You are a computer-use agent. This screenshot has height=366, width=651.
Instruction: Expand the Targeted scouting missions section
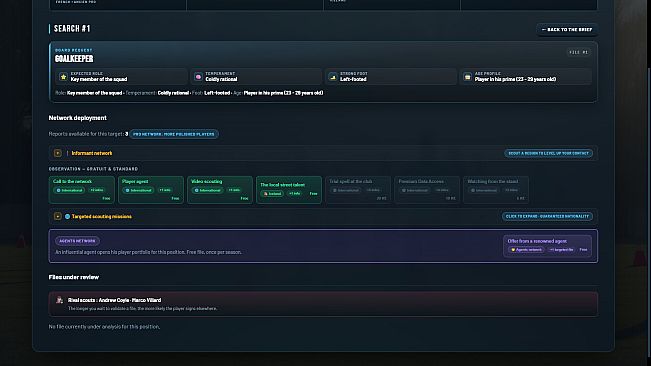[58, 217]
